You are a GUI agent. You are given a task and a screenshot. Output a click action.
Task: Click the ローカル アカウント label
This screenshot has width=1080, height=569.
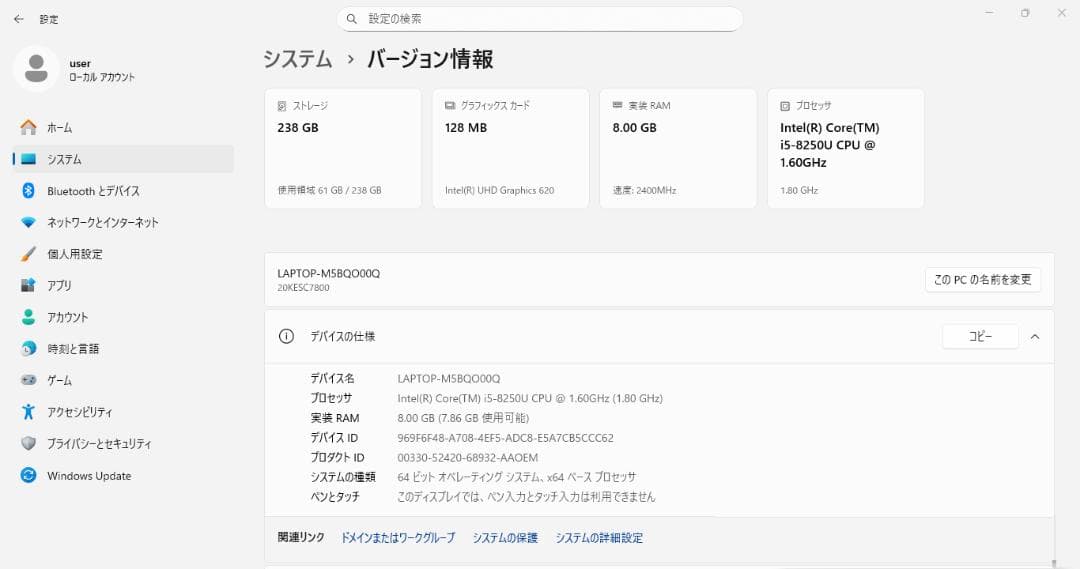click(x=102, y=77)
